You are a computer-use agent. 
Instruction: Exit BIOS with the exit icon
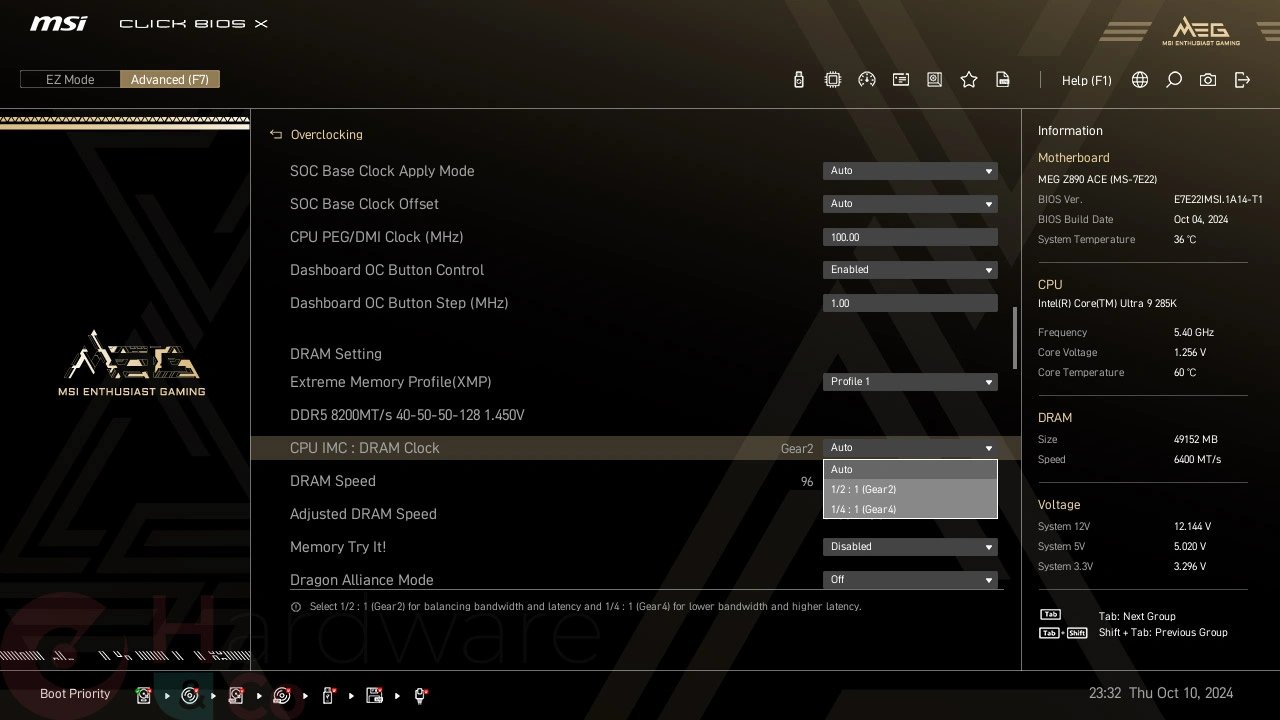(x=1242, y=80)
